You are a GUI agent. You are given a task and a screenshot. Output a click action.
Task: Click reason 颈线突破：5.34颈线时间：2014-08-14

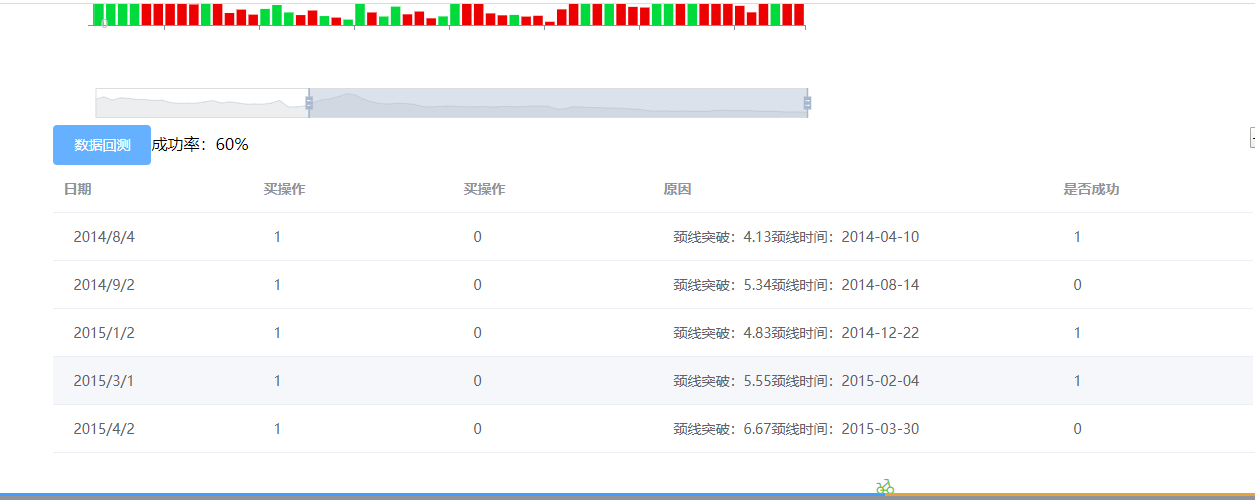[796, 285]
